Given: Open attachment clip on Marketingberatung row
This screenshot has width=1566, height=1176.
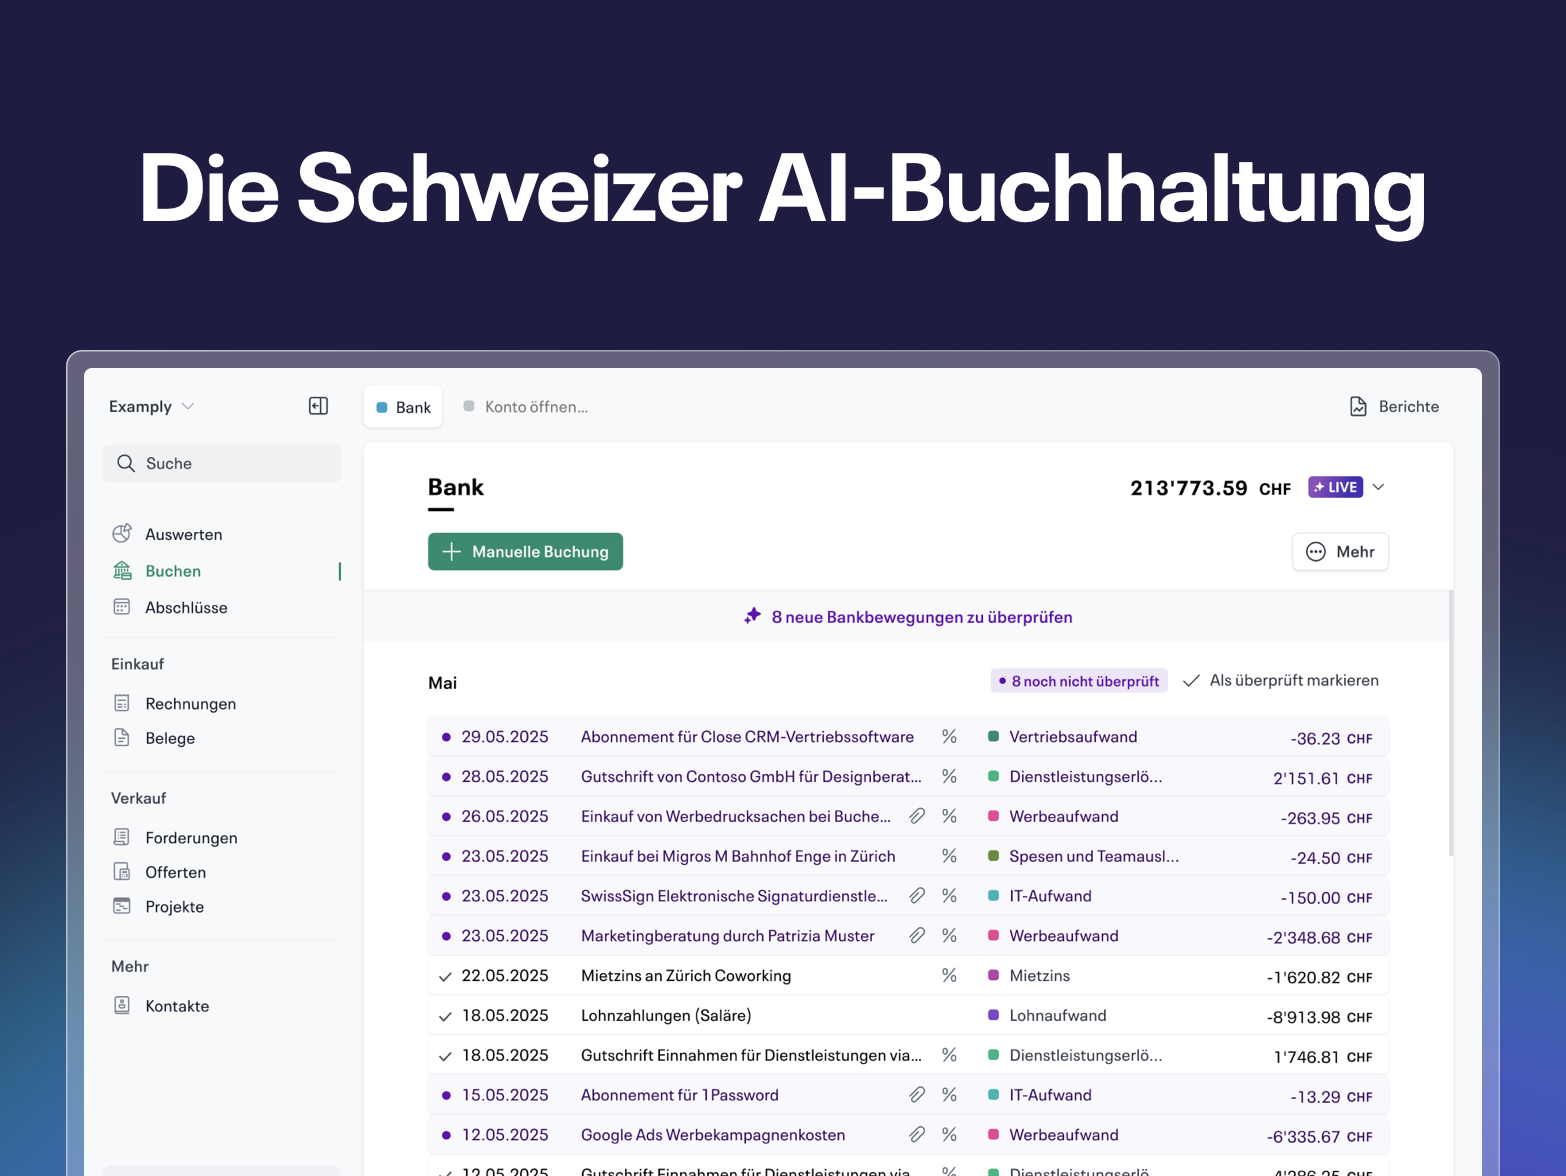Looking at the screenshot, I should (917, 936).
